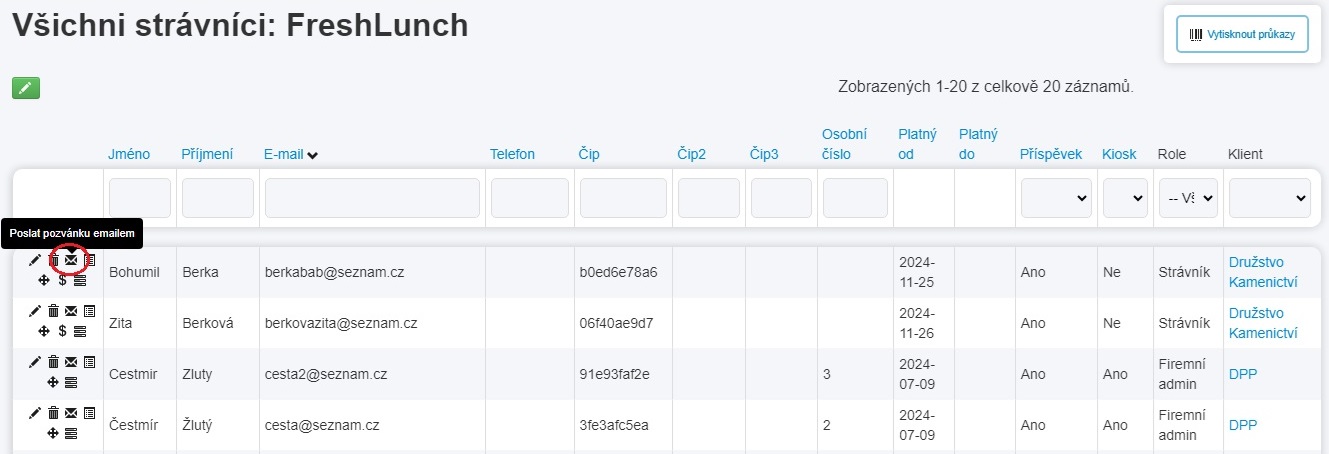Expand the Kiosk filter dropdown
This screenshot has width=1329, height=454.
[1125, 198]
